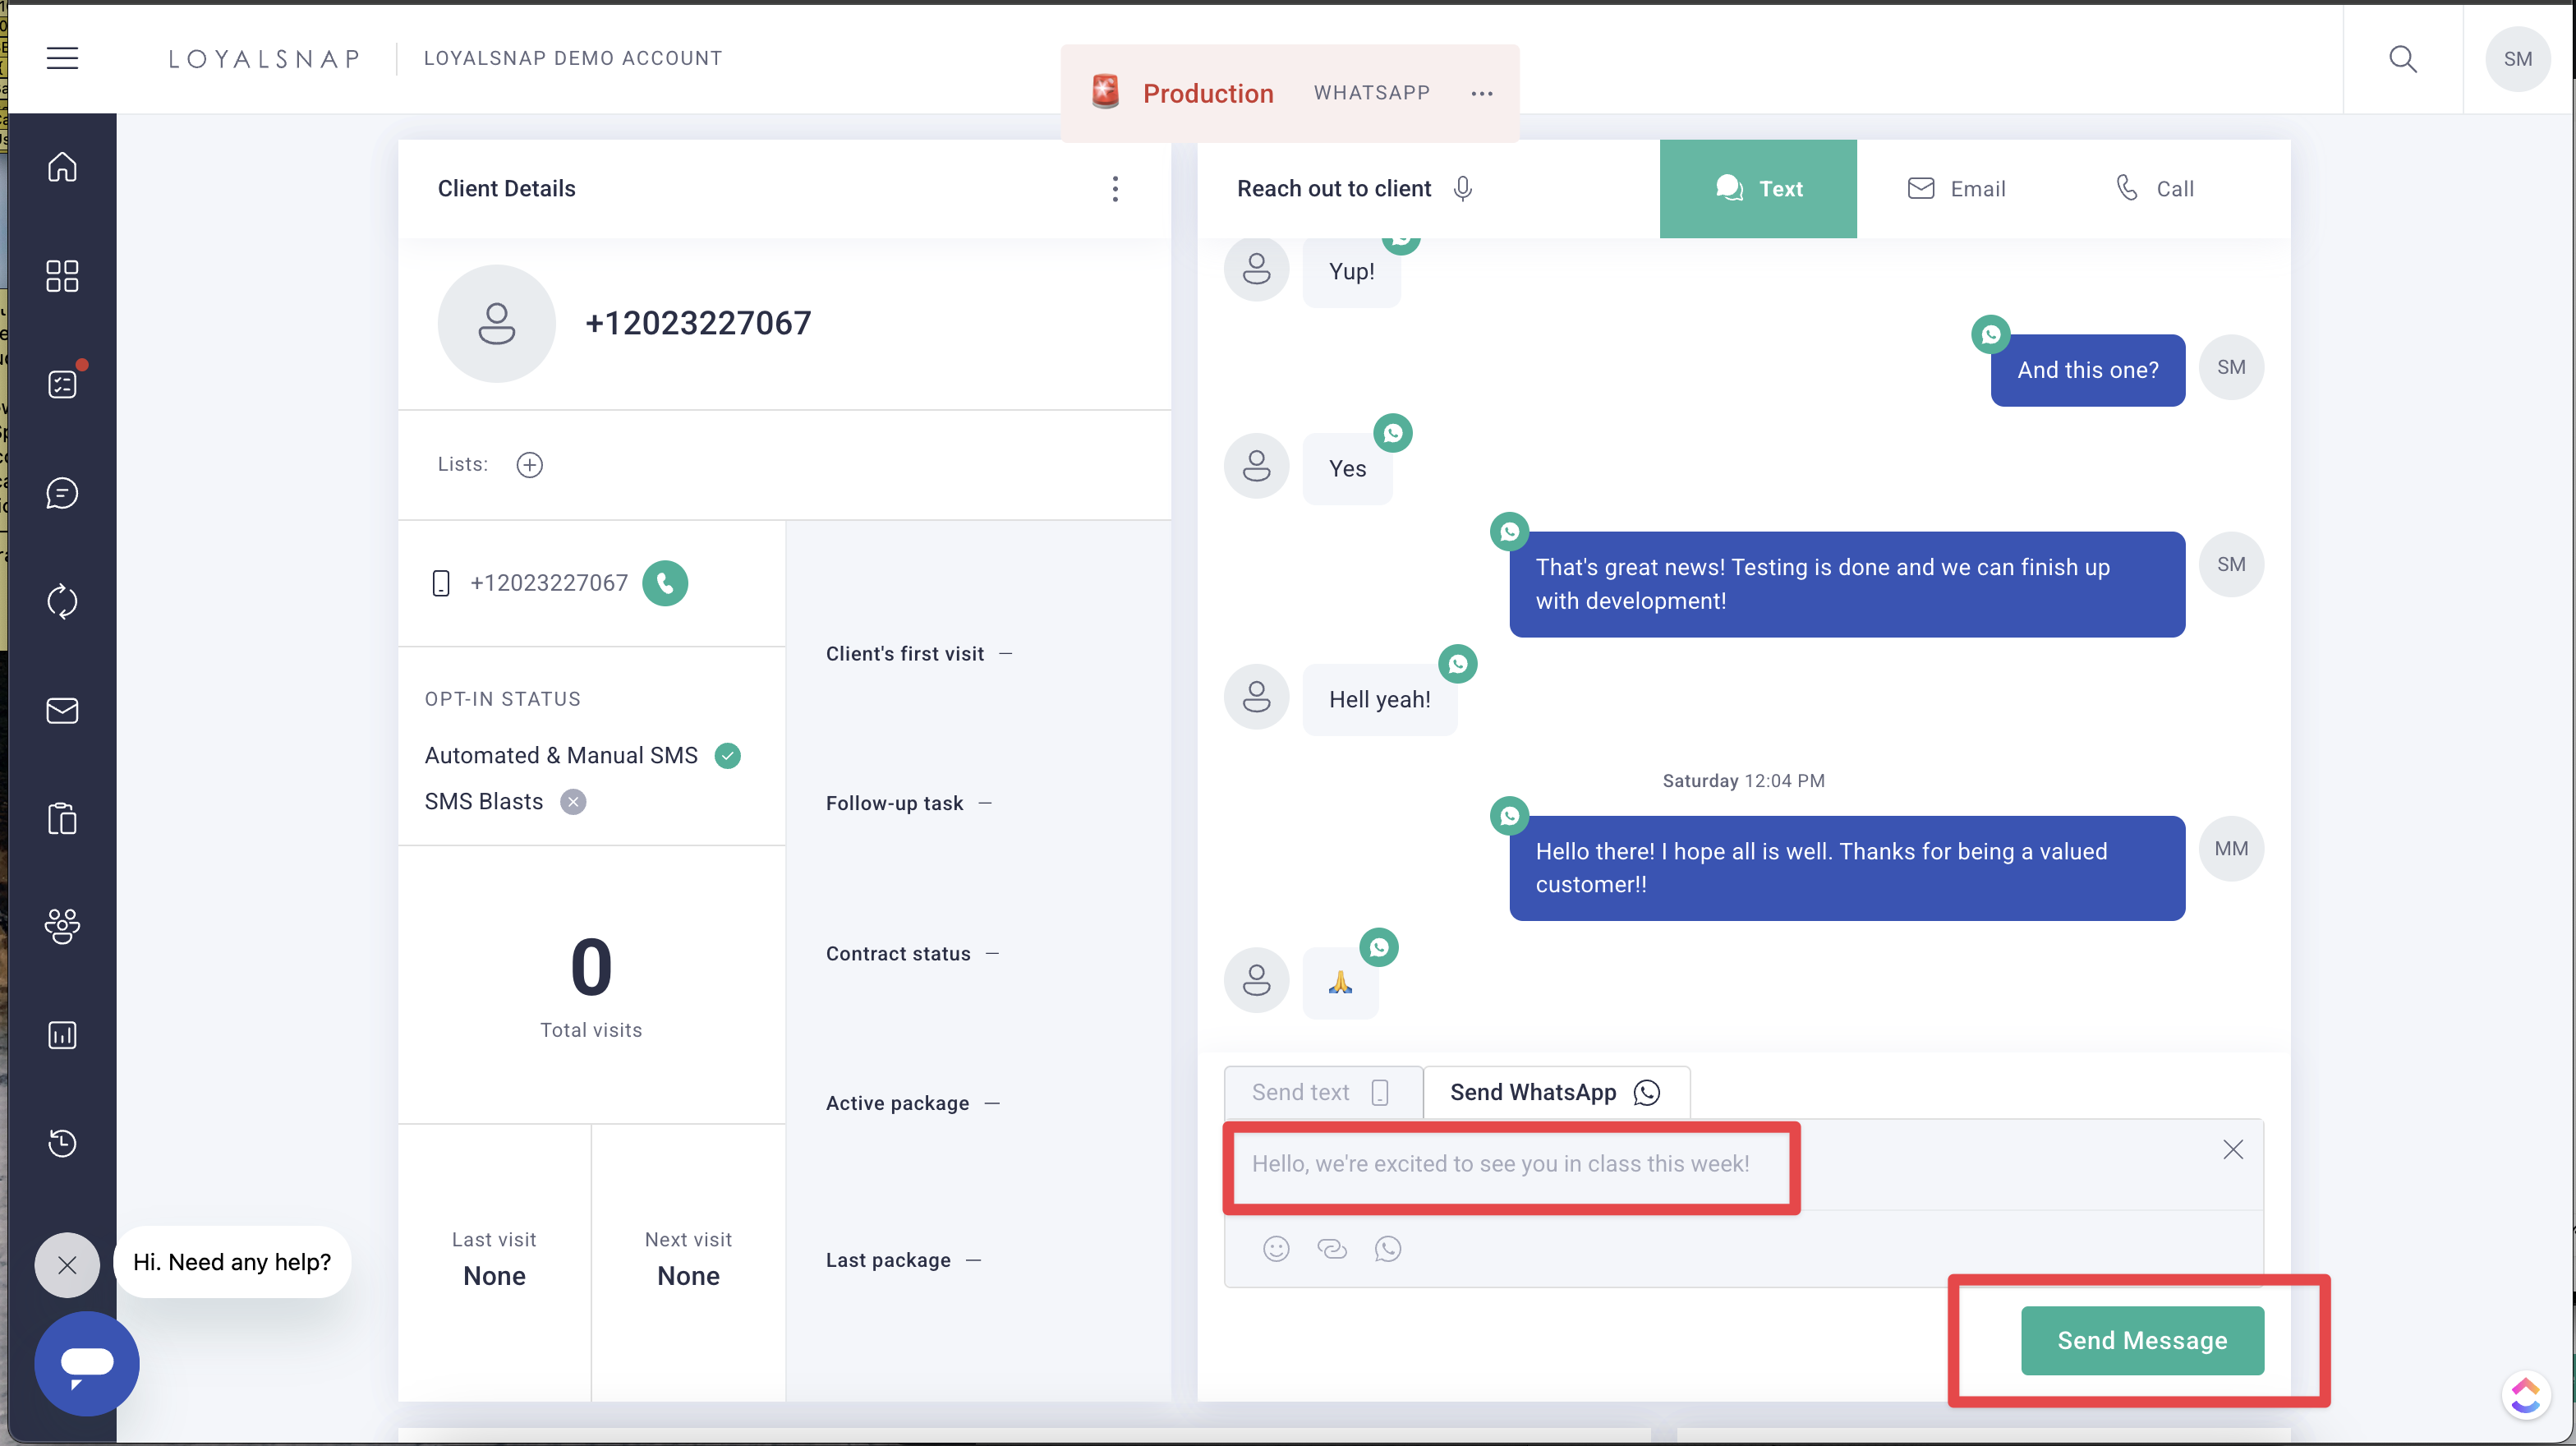Dismiss the 'Hi. Need any help?' chat prompt

click(x=67, y=1265)
